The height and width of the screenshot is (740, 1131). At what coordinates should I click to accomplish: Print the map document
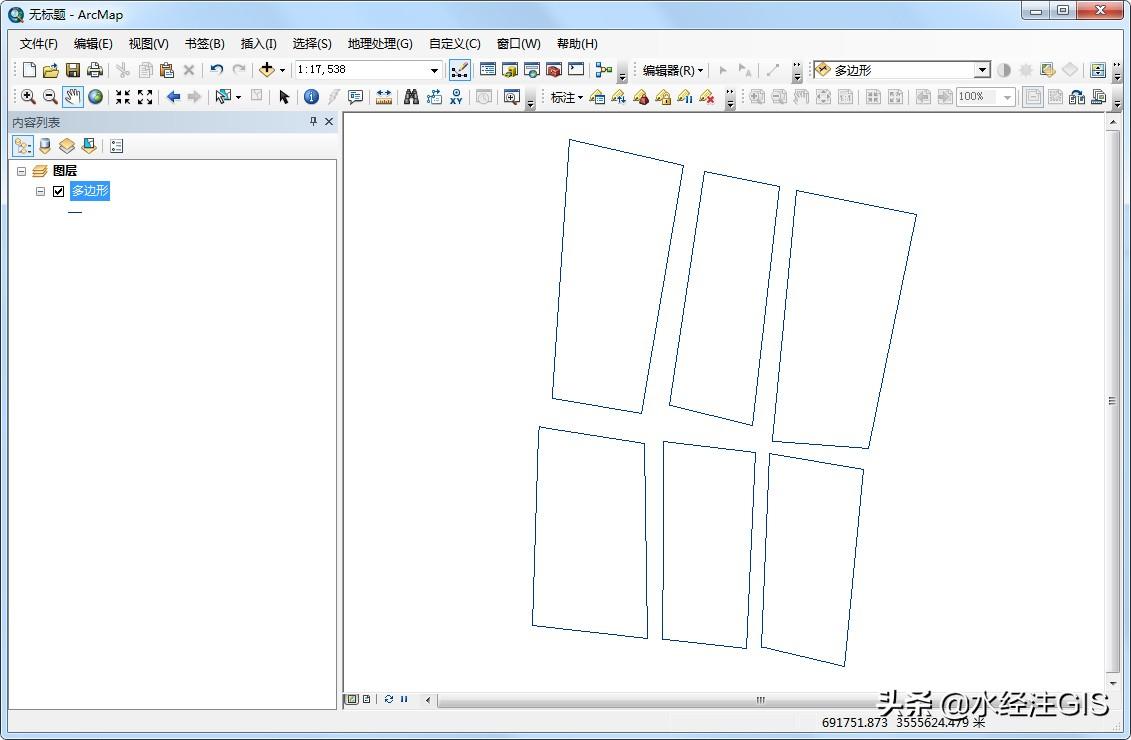click(x=94, y=70)
